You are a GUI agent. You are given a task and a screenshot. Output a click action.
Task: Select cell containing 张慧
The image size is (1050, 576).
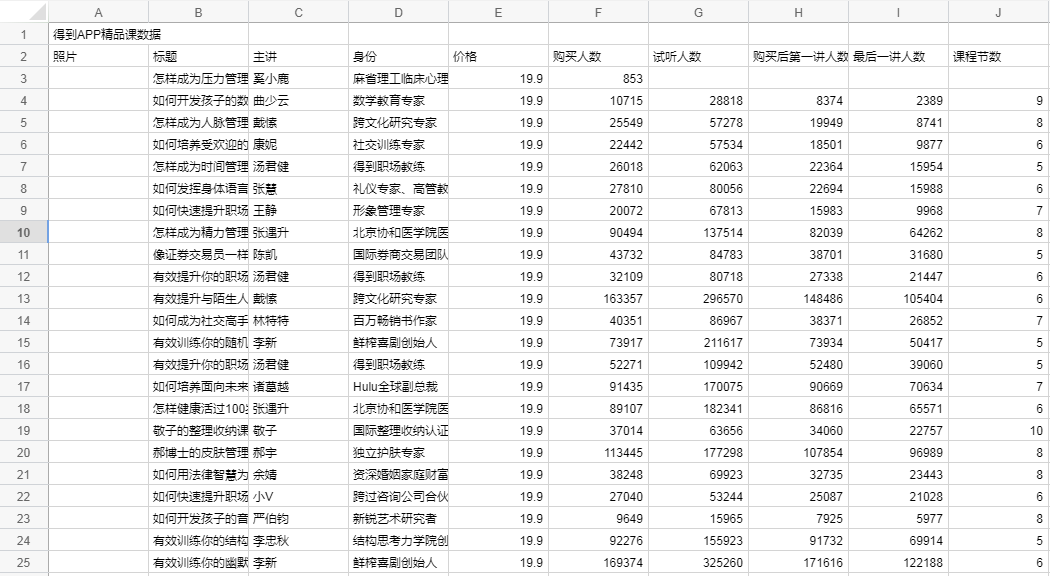click(298, 189)
